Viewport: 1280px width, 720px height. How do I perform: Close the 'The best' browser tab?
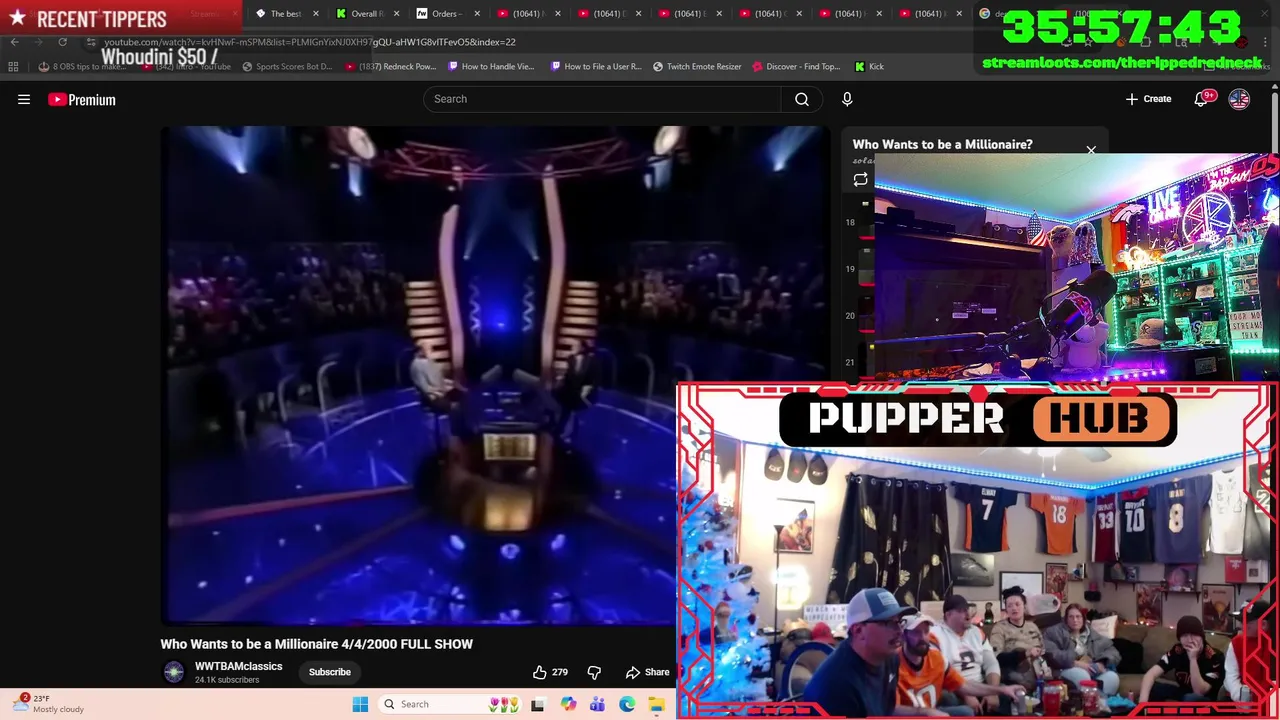(315, 14)
